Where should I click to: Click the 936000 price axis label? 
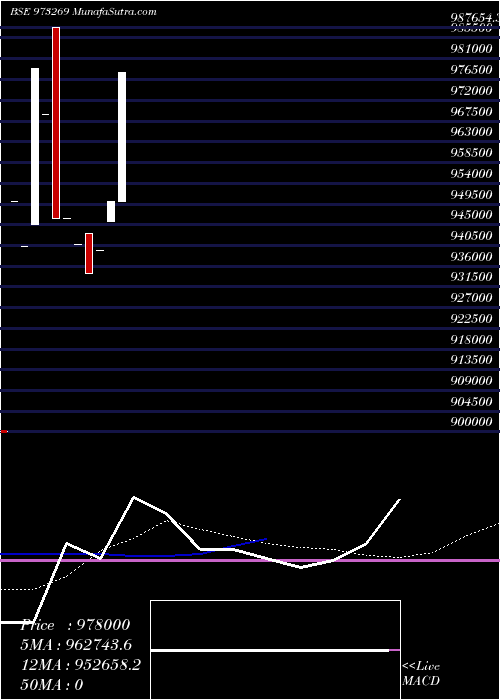point(471,256)
